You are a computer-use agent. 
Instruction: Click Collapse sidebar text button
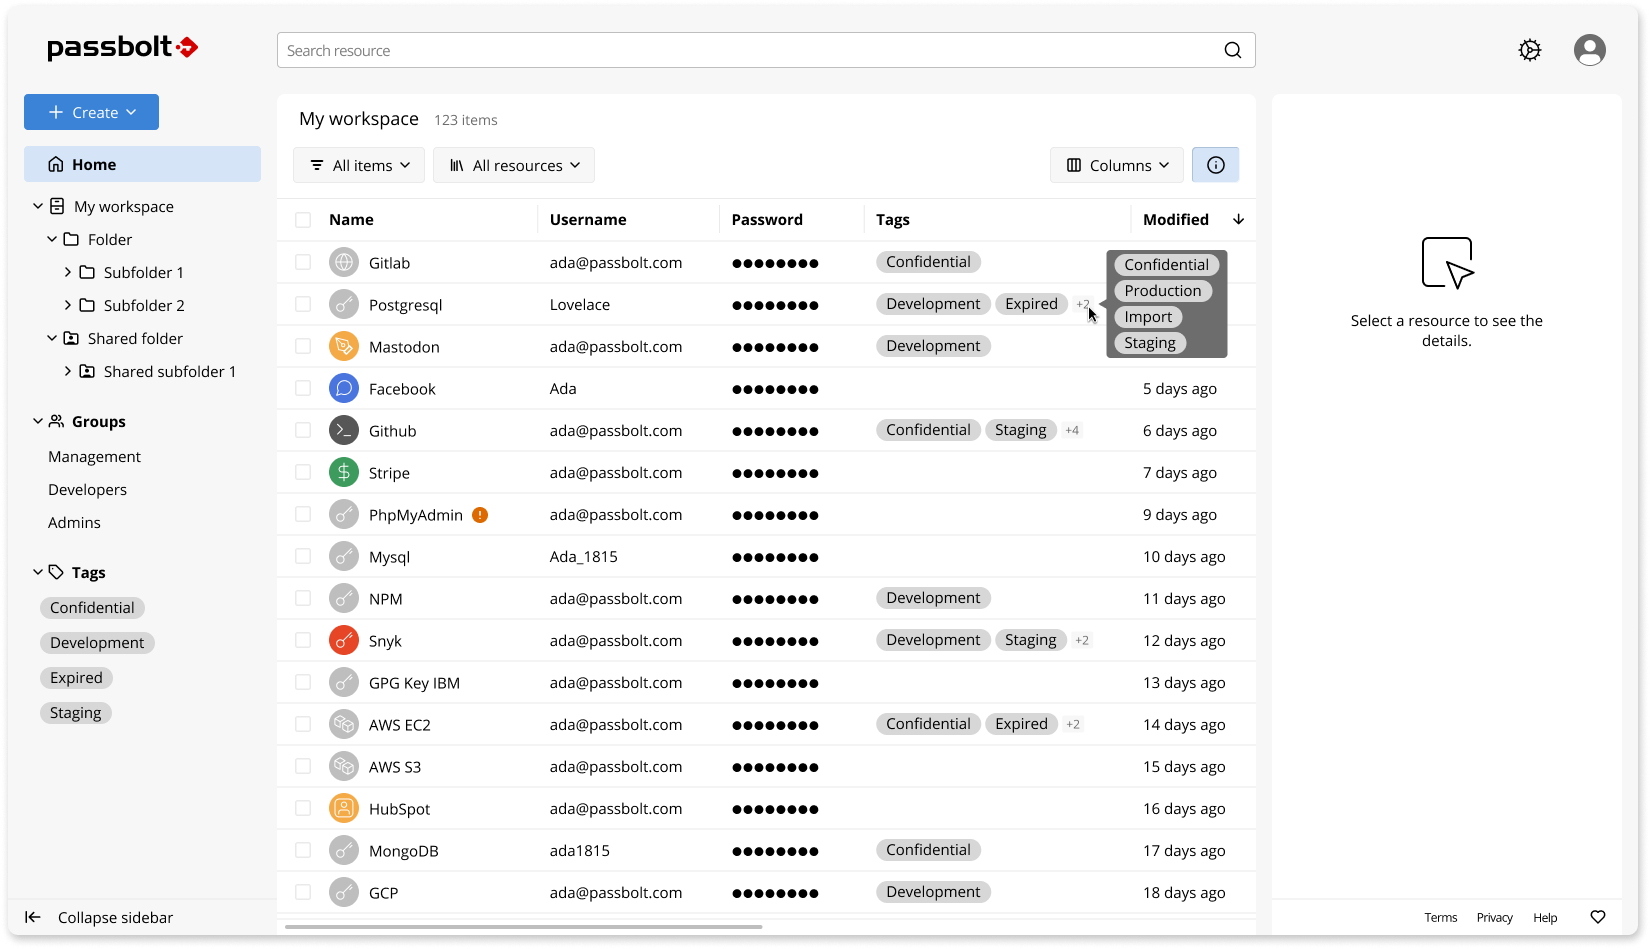pyautogui.click(x=115, y=917)
